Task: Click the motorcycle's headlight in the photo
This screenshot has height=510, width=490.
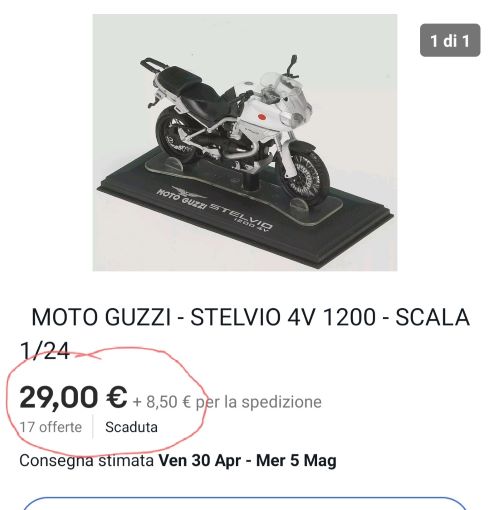Action: pyautogui.click(x=288, y=118)
